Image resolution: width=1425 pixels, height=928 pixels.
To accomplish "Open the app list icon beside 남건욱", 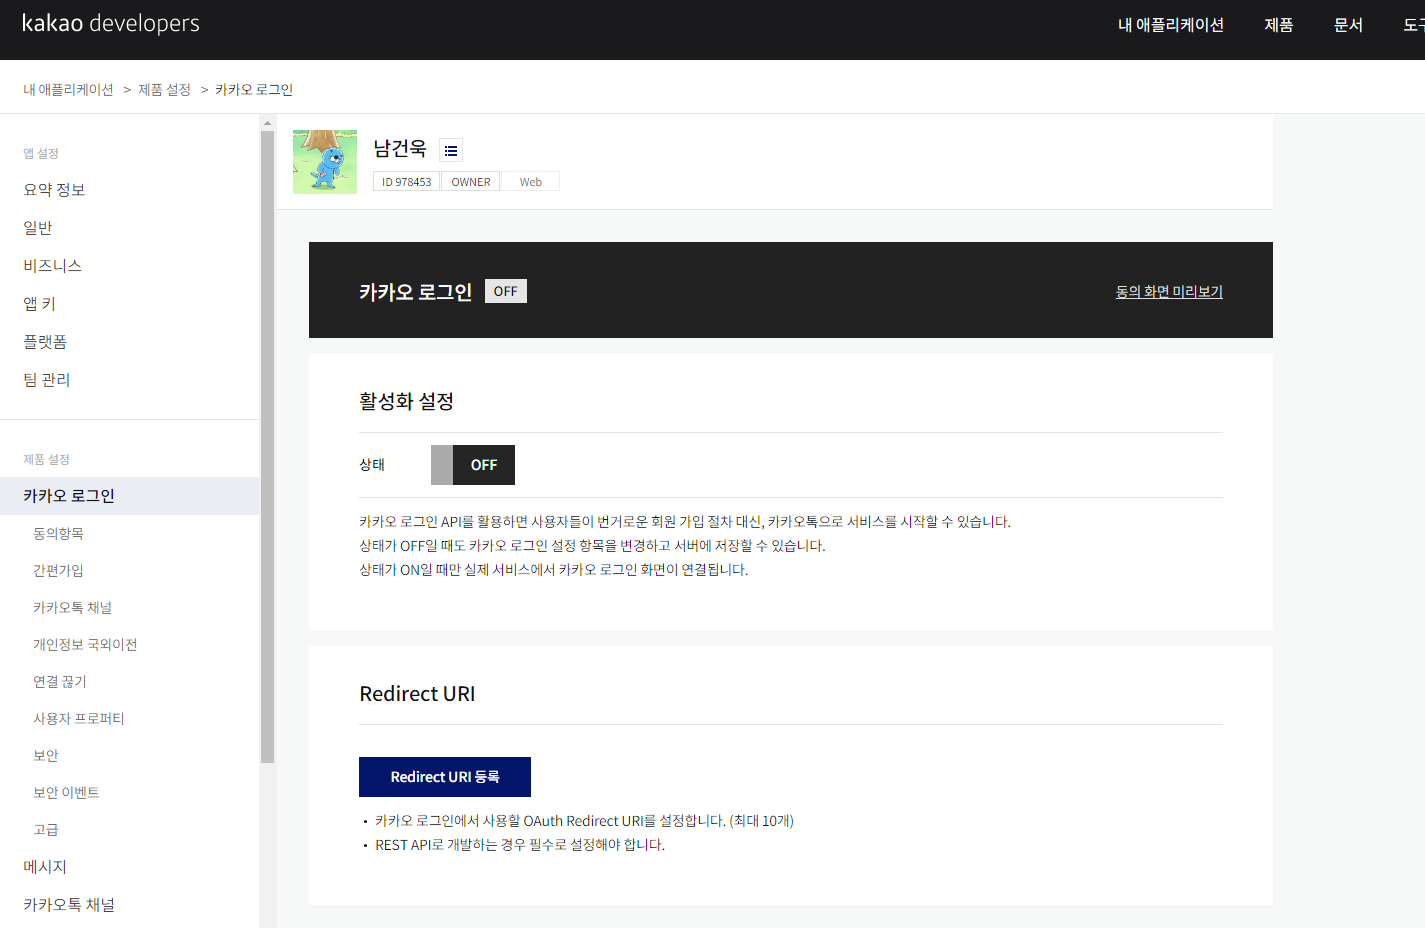I will (451, 151).
